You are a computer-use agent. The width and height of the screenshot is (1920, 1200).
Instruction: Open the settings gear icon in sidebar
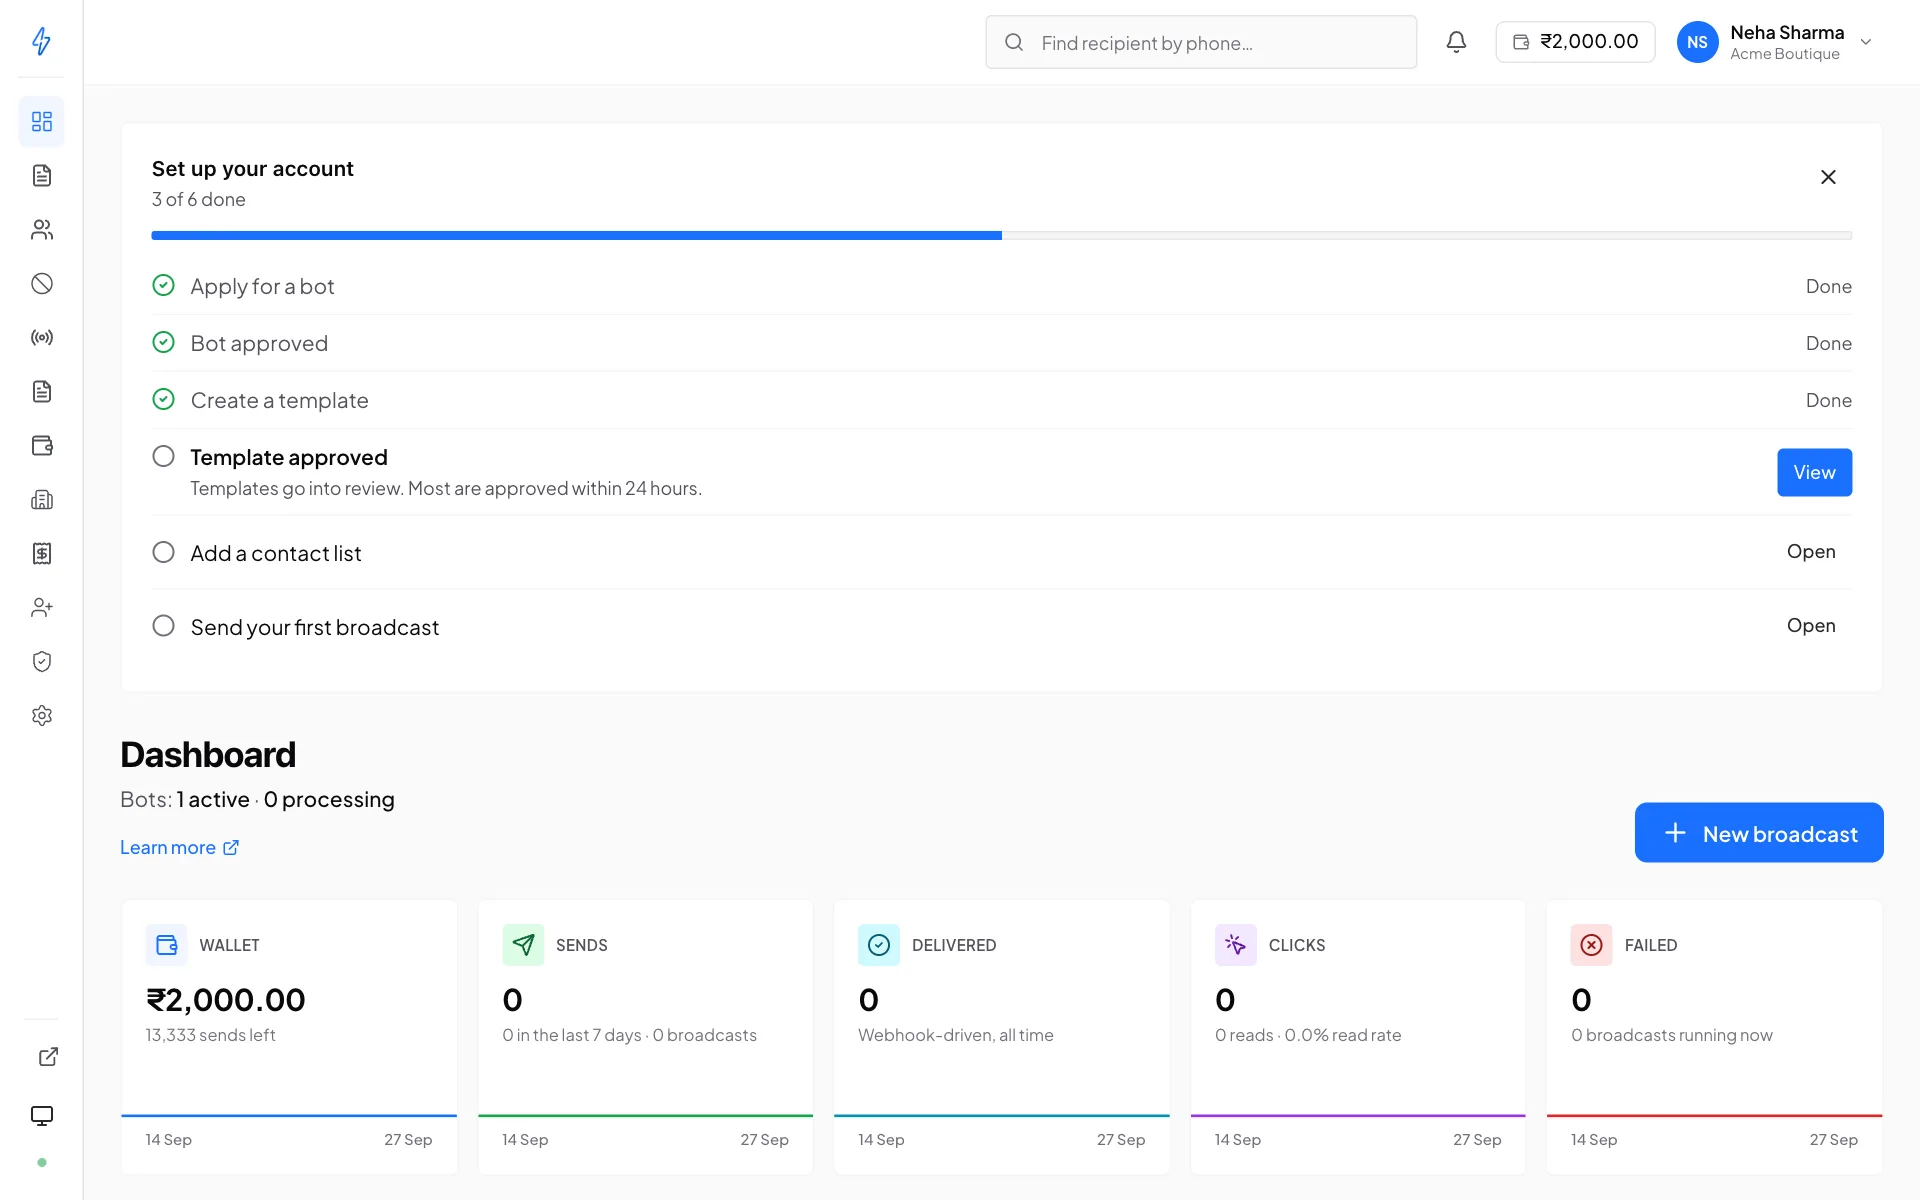point(41,716)
